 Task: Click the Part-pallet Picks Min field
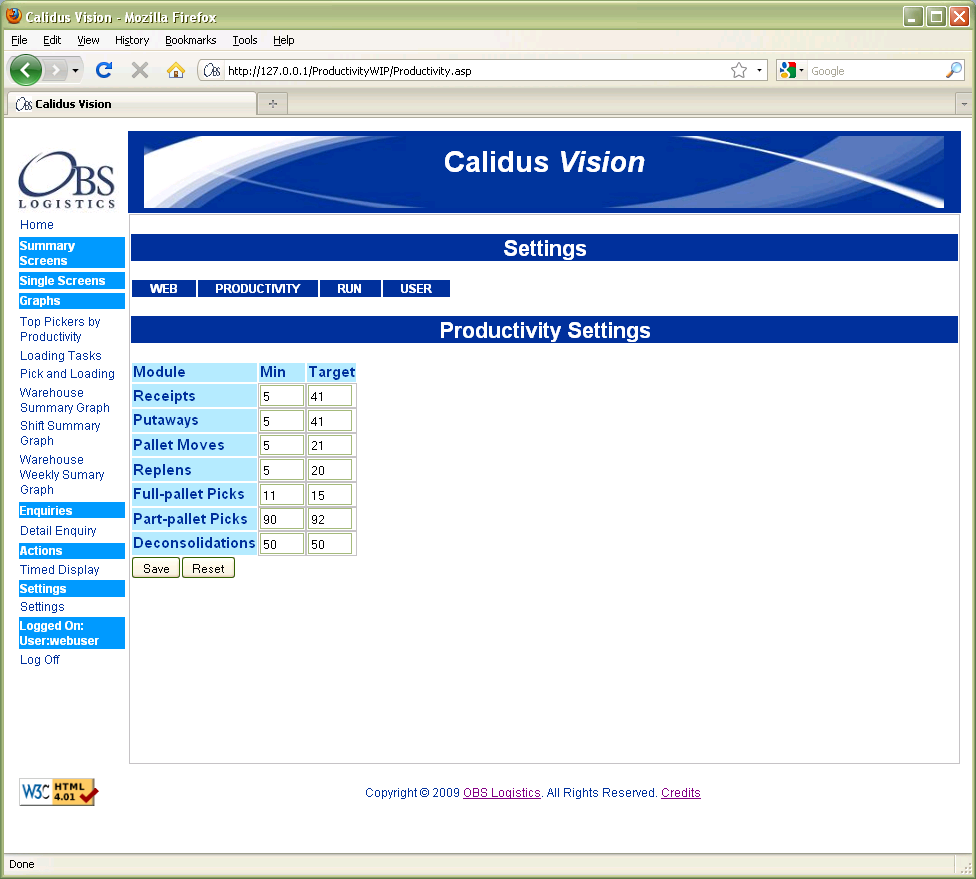pos(281,519)
